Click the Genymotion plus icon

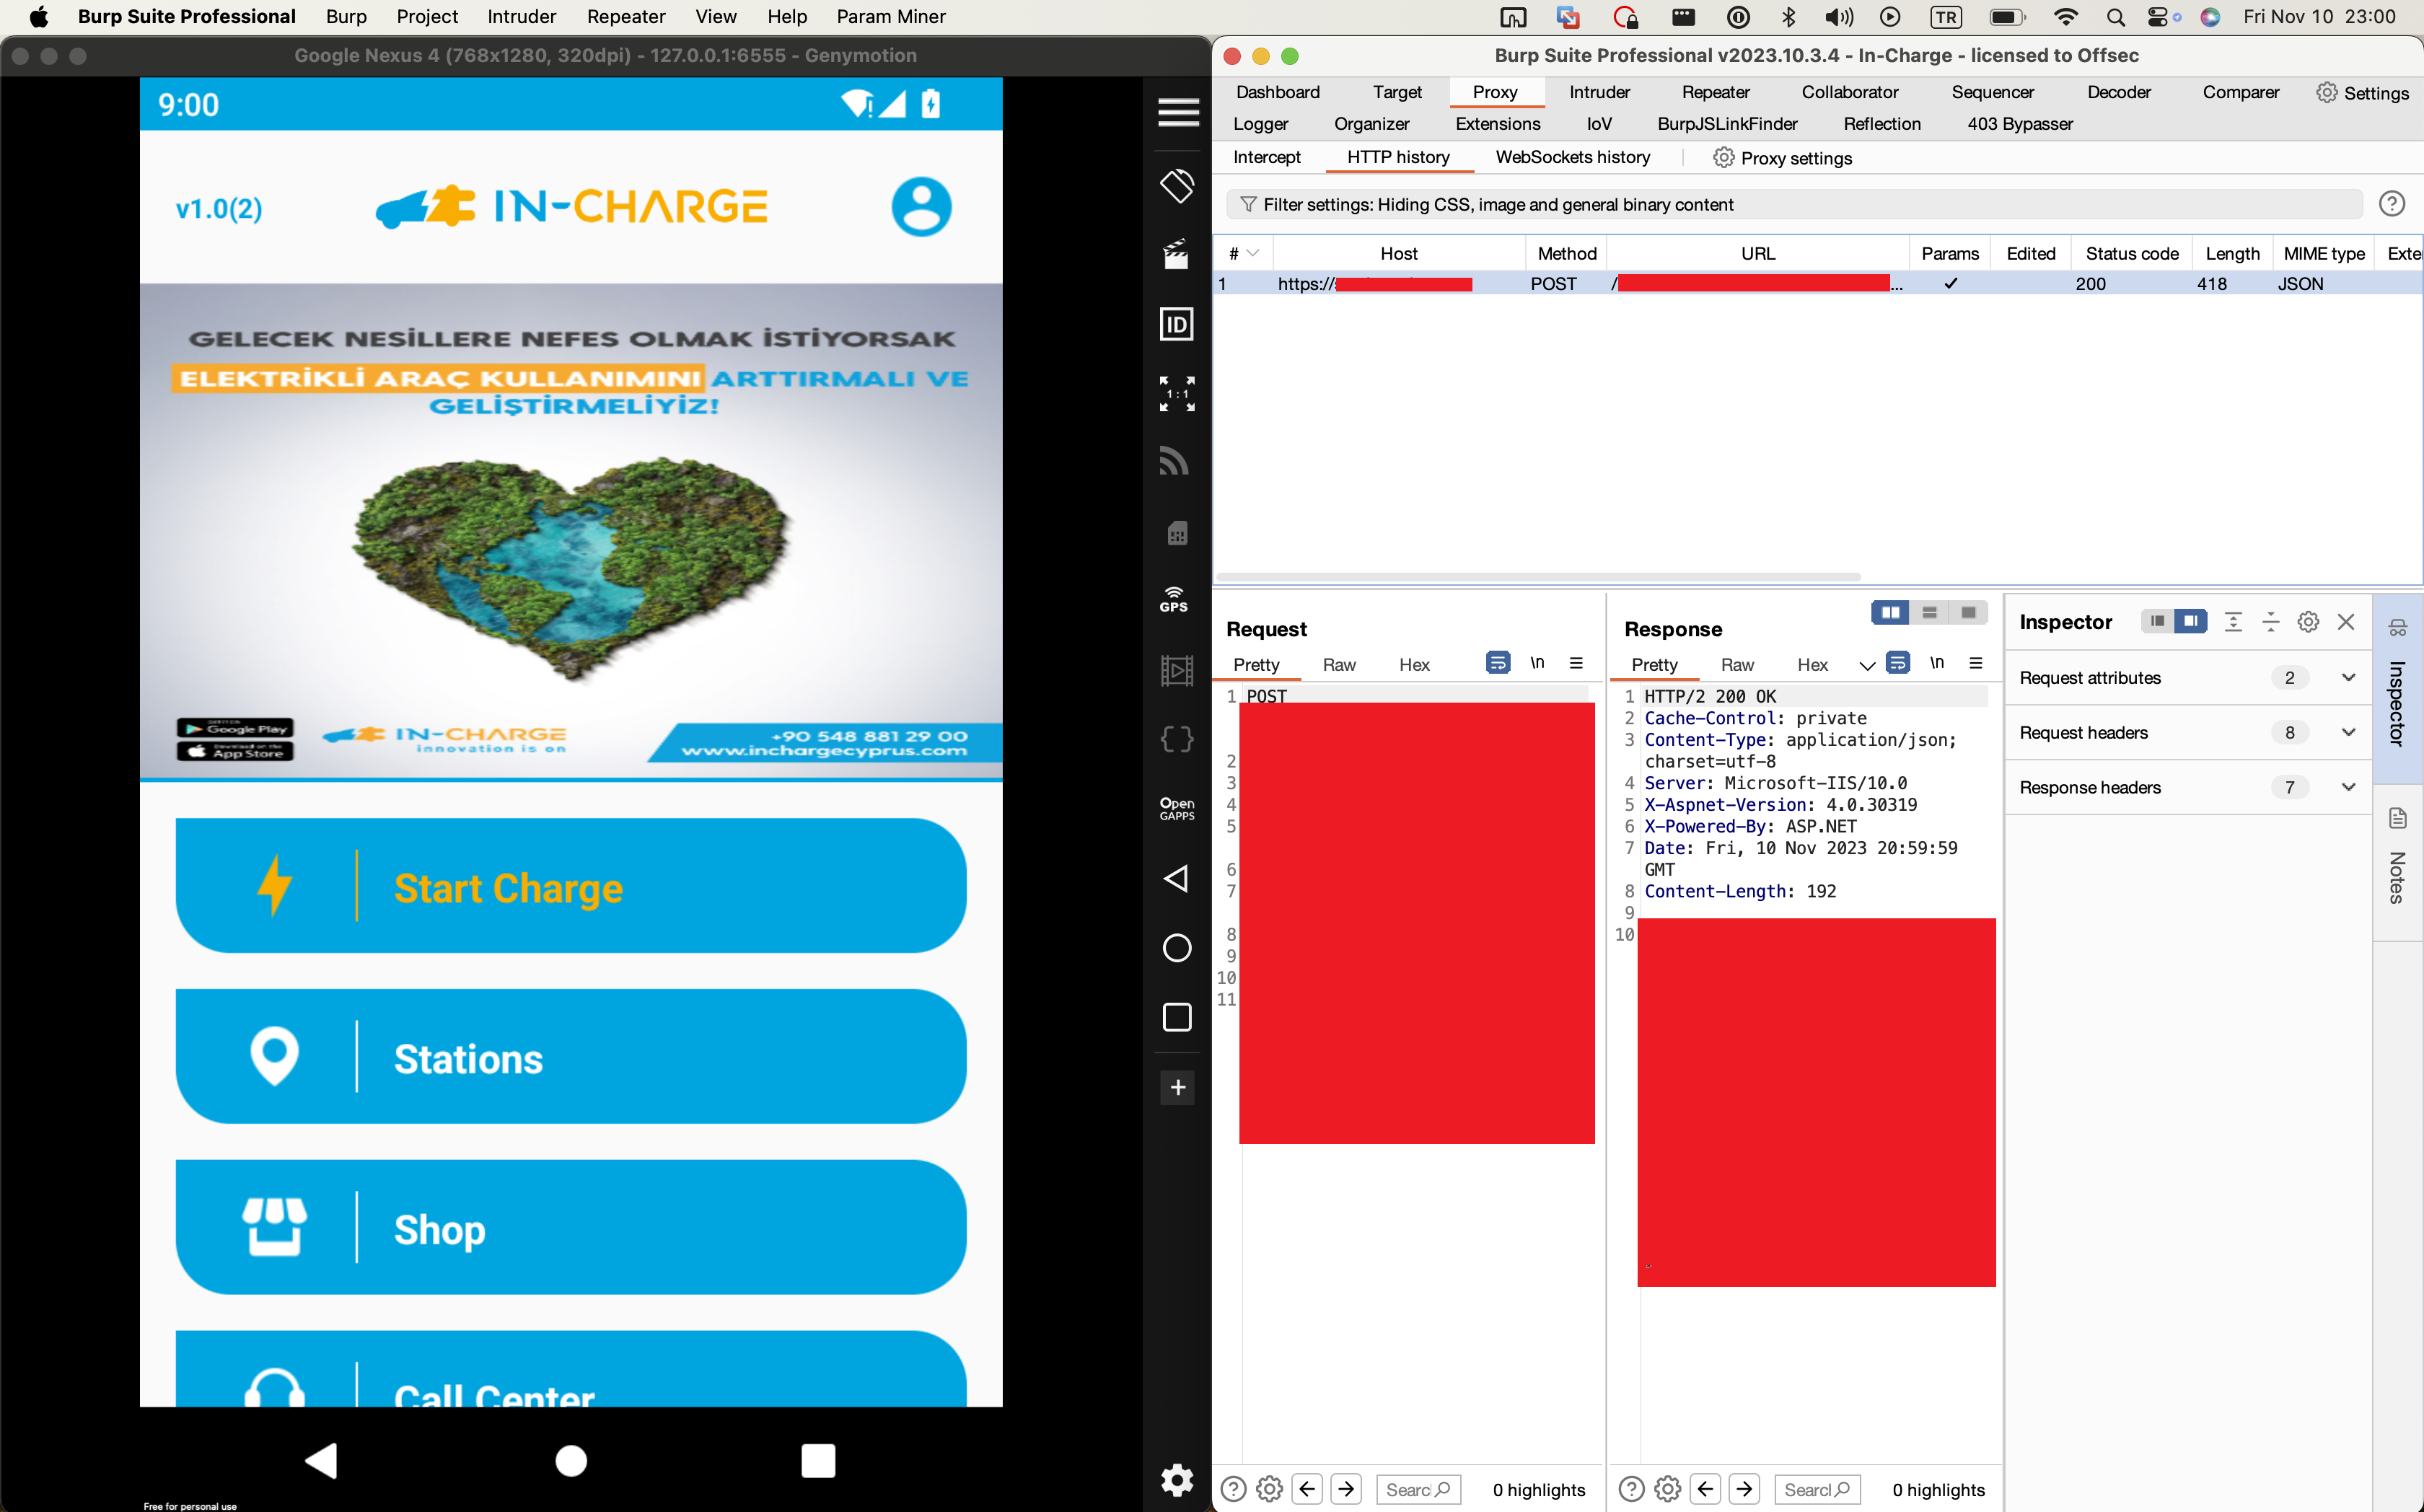pyautogui.click(x=1178, y=1087)
